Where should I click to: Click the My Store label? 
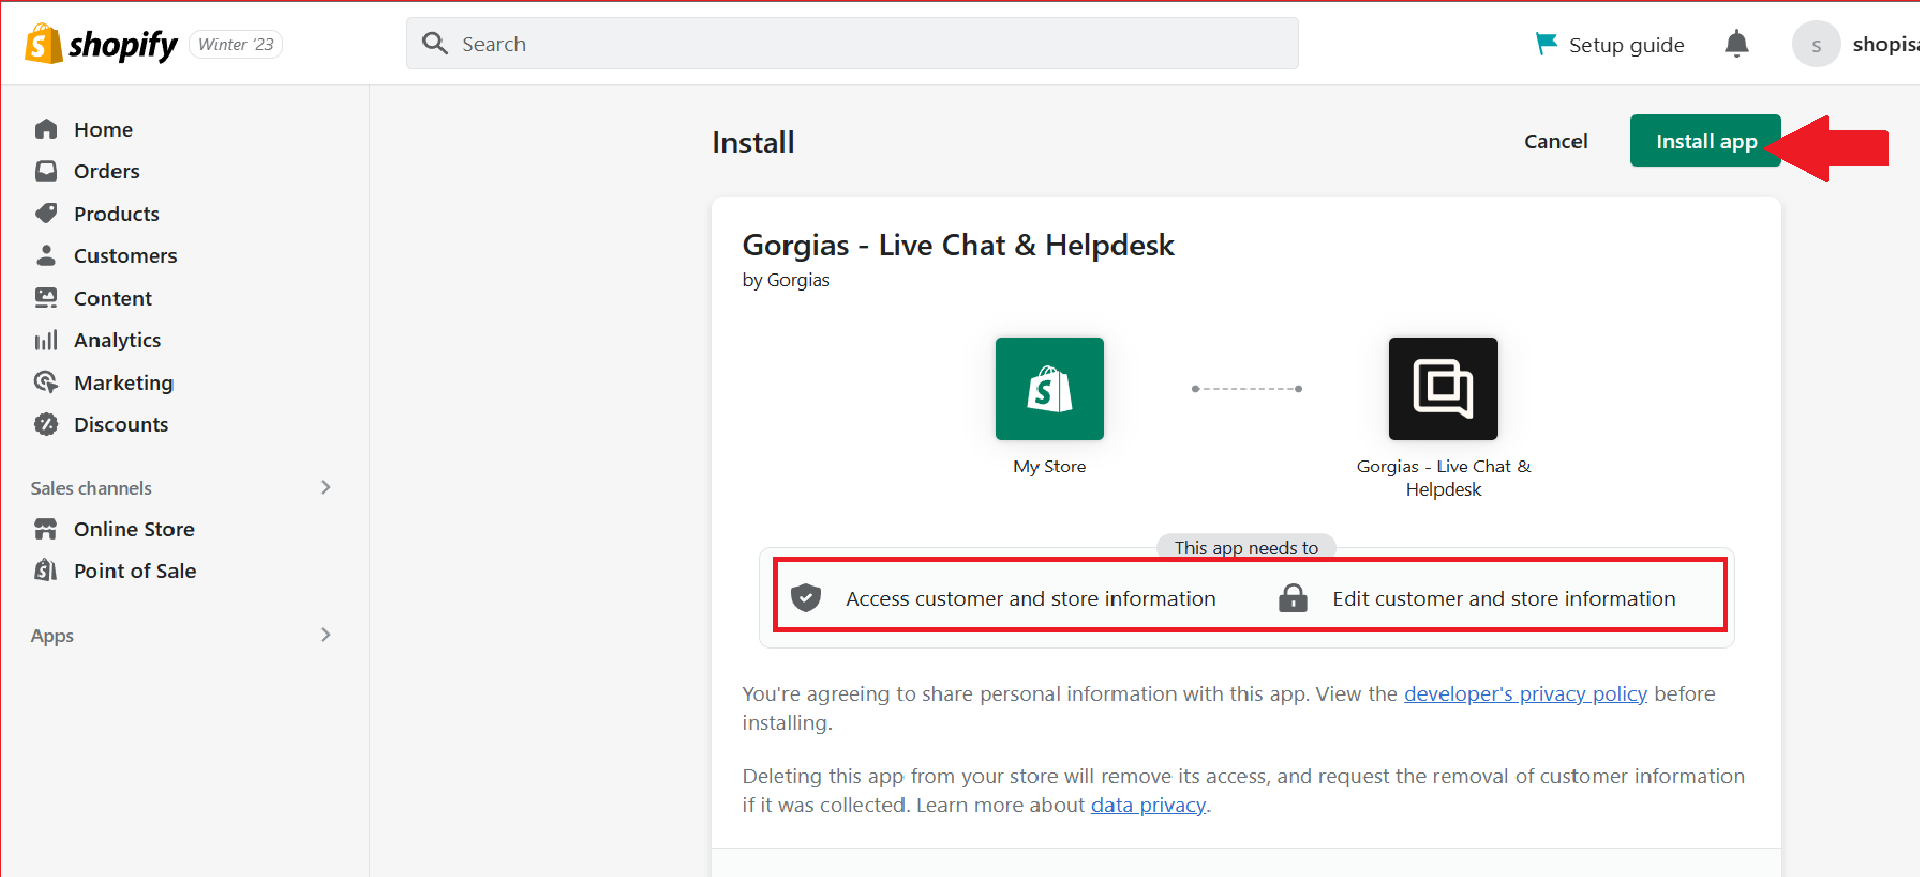pyautogui.click(x=1050, y=466)
